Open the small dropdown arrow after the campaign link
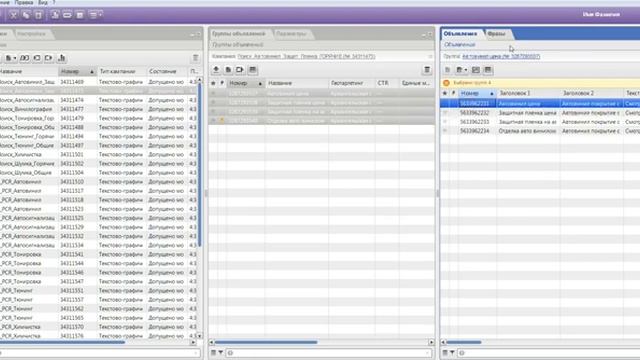Image resolution: width=640 pixels, height=360 pixels. pyautogui.click(x=430, y=57)
